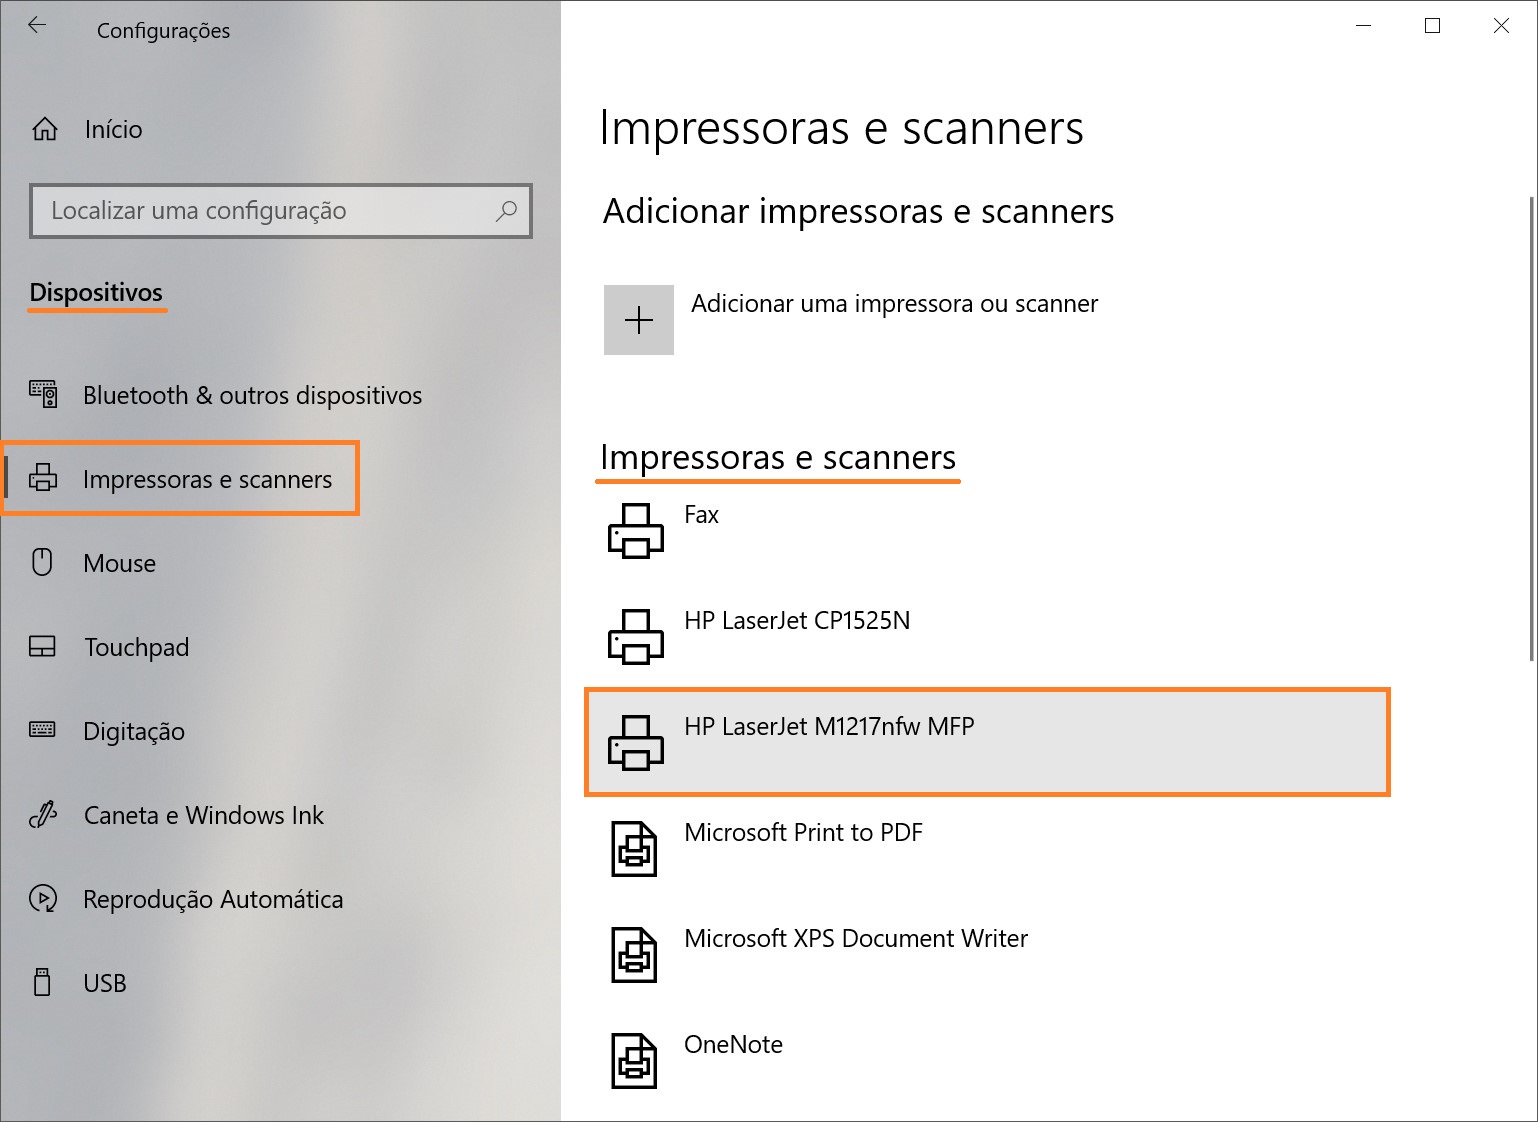Minimize the Configurações window
Image resolution: width=1538 pixels, height=1122 pixels.
tap(1364, 26)
